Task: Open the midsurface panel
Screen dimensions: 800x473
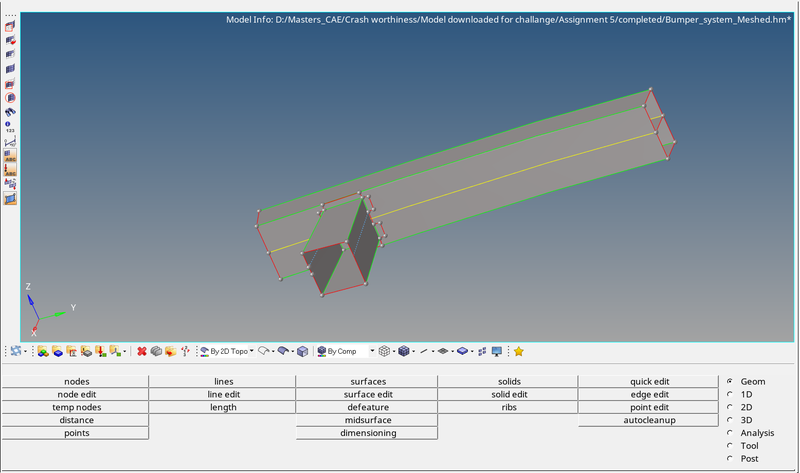Action: tap(367, 420)
